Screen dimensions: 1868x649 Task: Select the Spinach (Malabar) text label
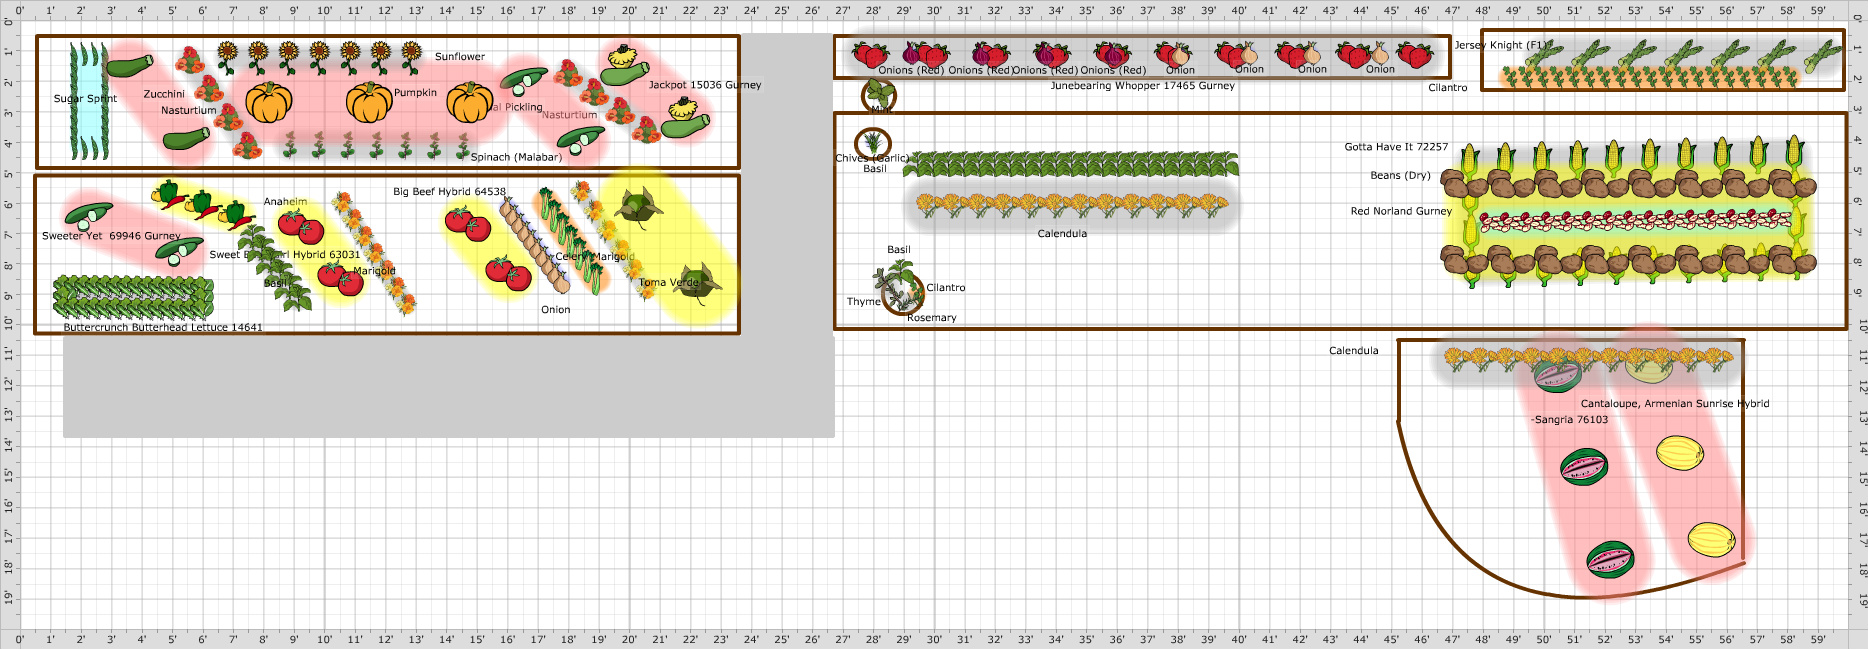tap(516, 157)
